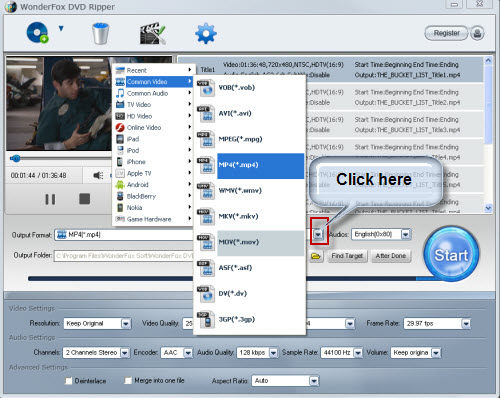Enable Merge into one file checkbox
500x398 pixels.
128,381
